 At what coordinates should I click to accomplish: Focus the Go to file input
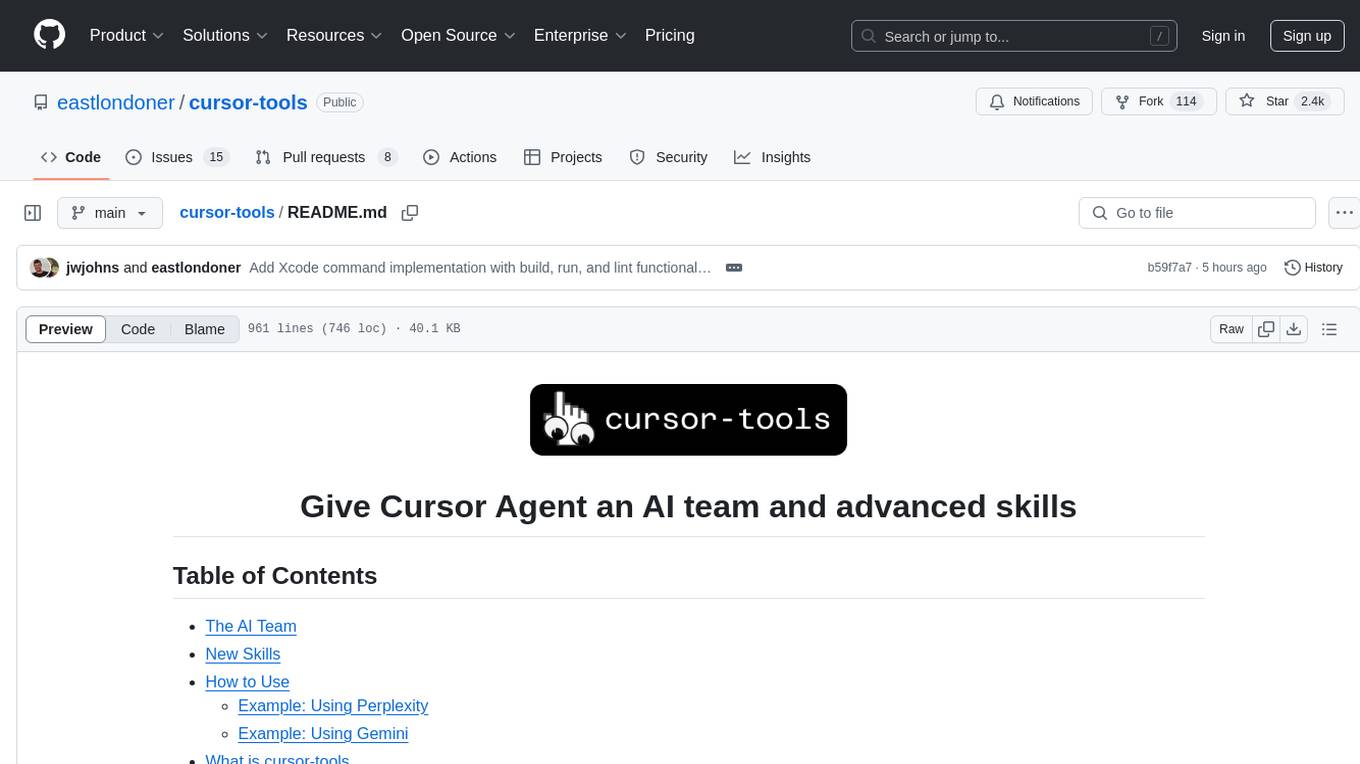coord(1197,213)
